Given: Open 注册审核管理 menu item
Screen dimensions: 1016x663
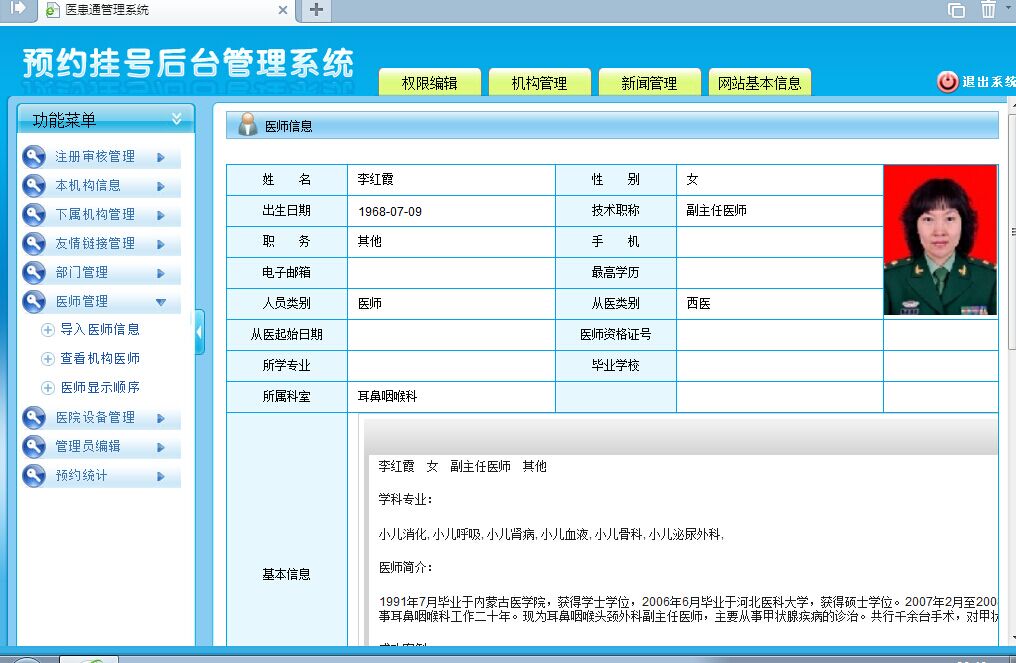Looking at the screenshot, I should (x=95, y=157).
